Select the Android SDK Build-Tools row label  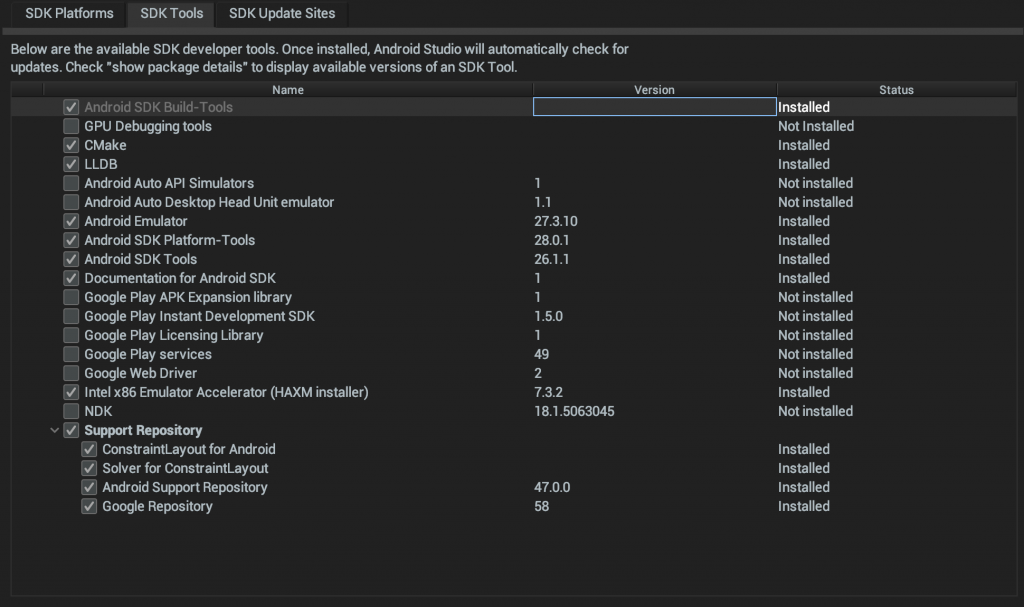pos(158,107)
